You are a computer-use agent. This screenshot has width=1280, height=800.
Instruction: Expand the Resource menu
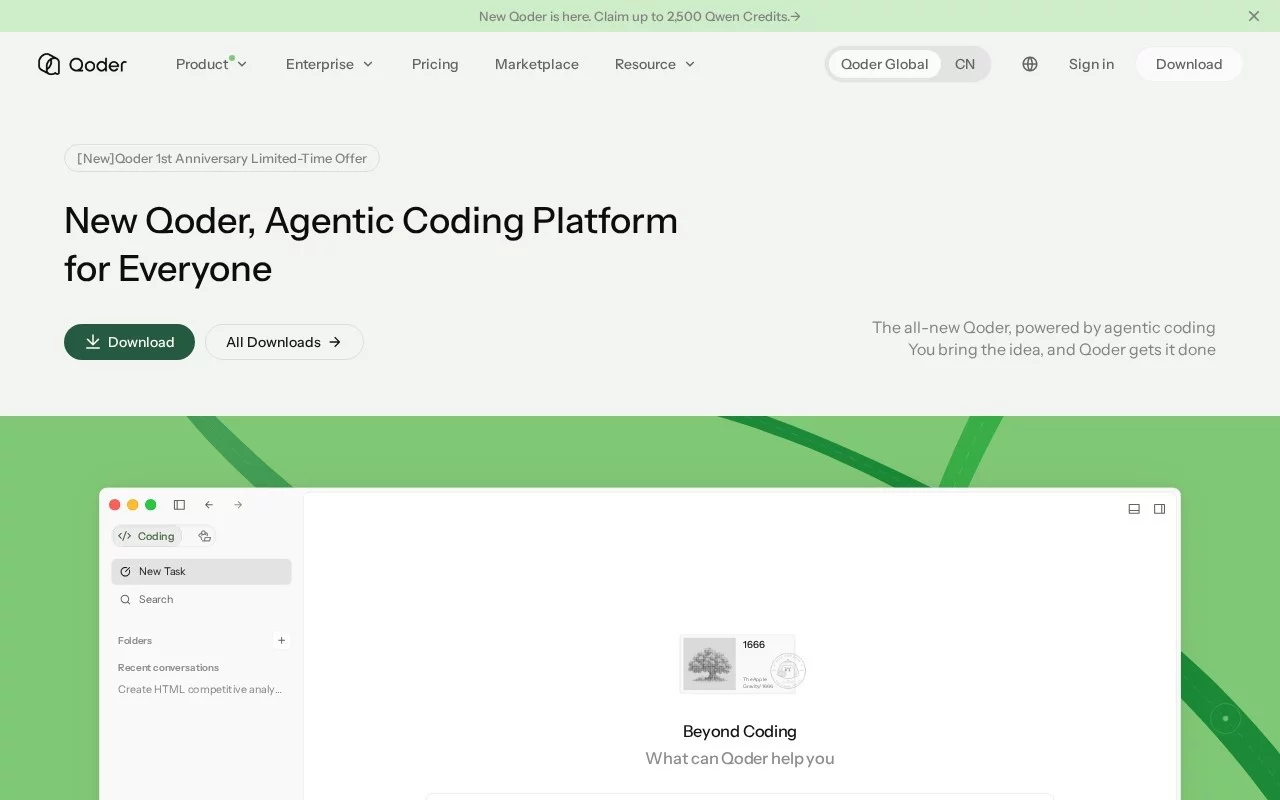pyautogui.click(x=655, y=64)
